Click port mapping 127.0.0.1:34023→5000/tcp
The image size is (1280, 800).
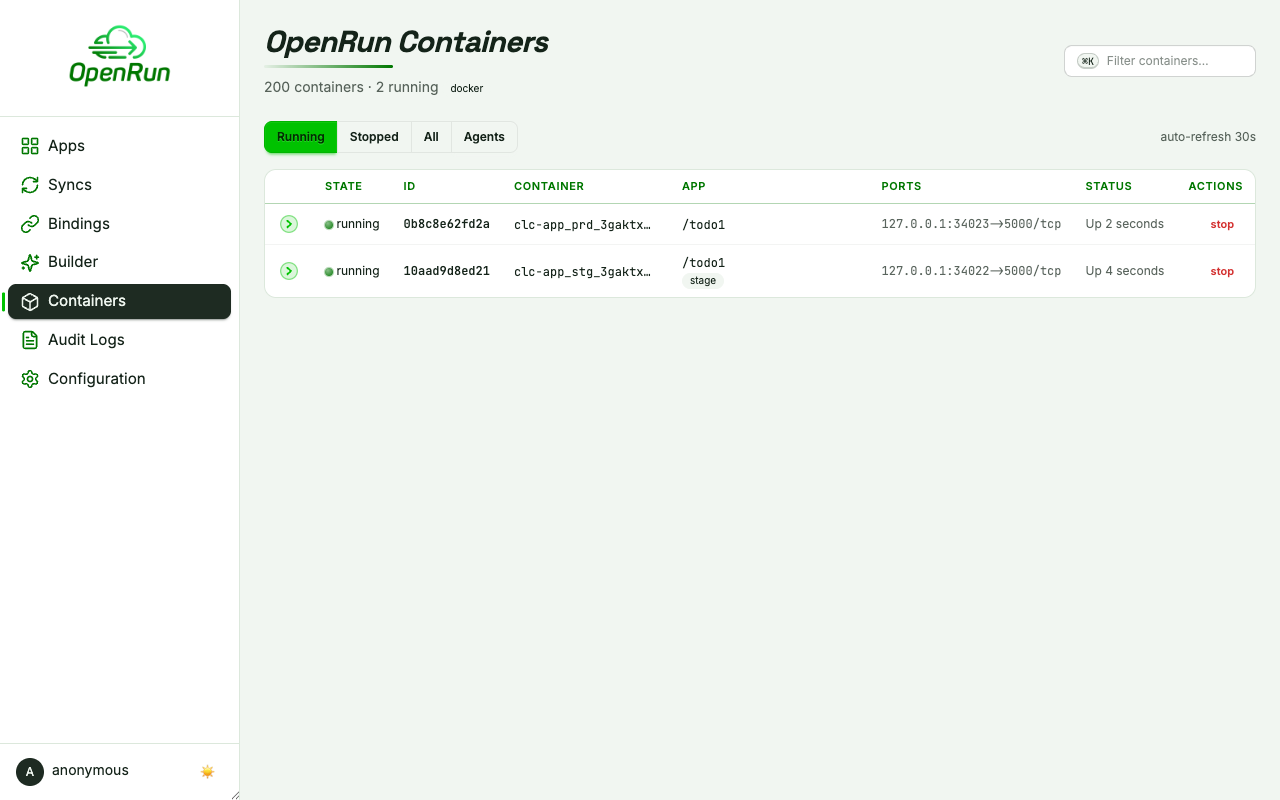click(x=971, y=224)
